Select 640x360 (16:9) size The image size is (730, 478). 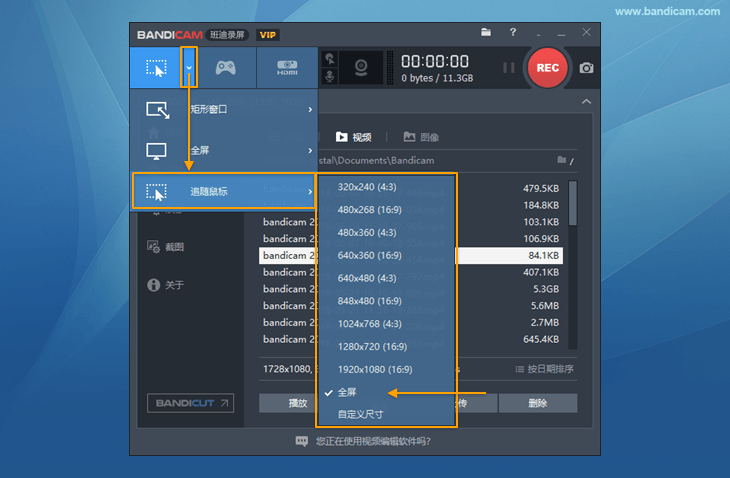tap(386, 255)
